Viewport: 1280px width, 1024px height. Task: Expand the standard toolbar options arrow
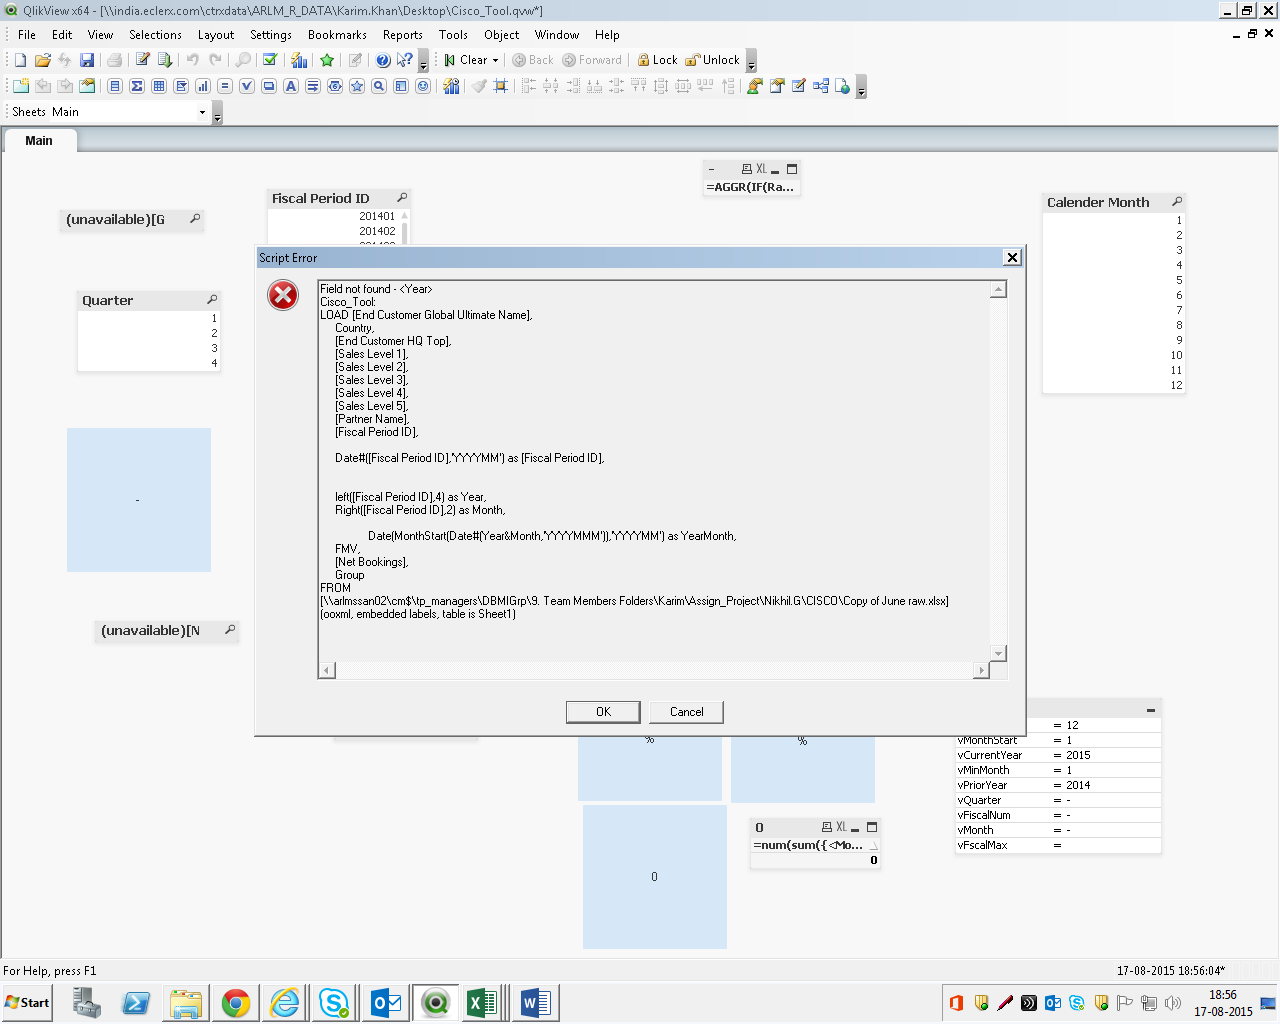(424, 62)
